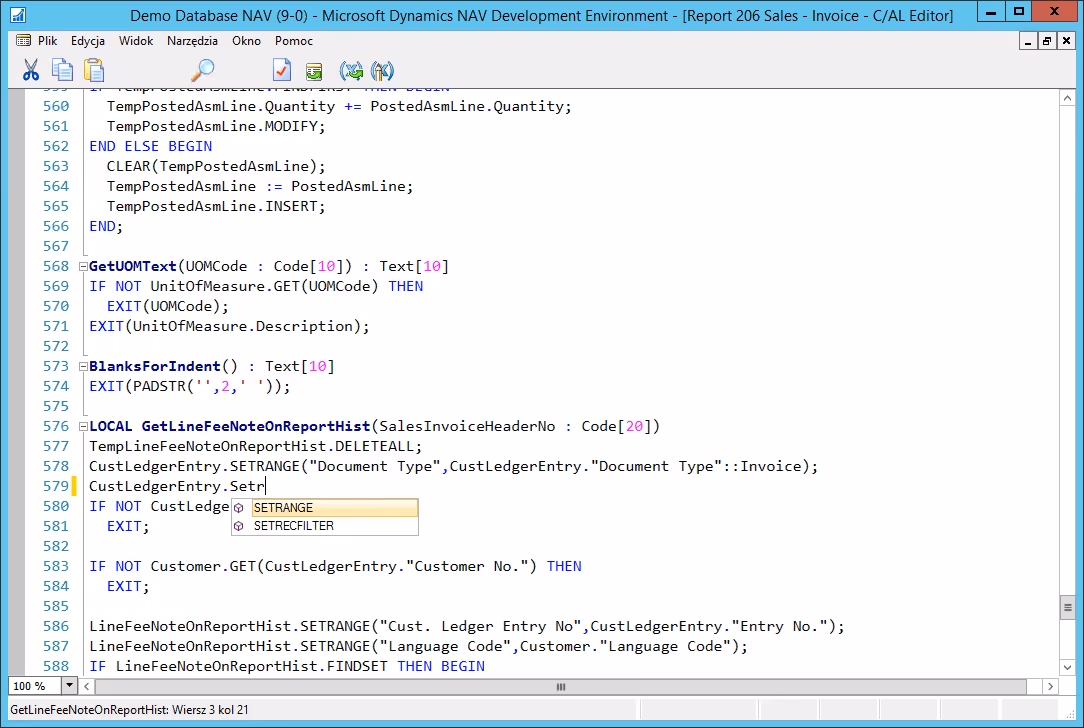Click the GetUOMText function name
The height and width of the screenshot is (728, 1084).
point(133,266)
